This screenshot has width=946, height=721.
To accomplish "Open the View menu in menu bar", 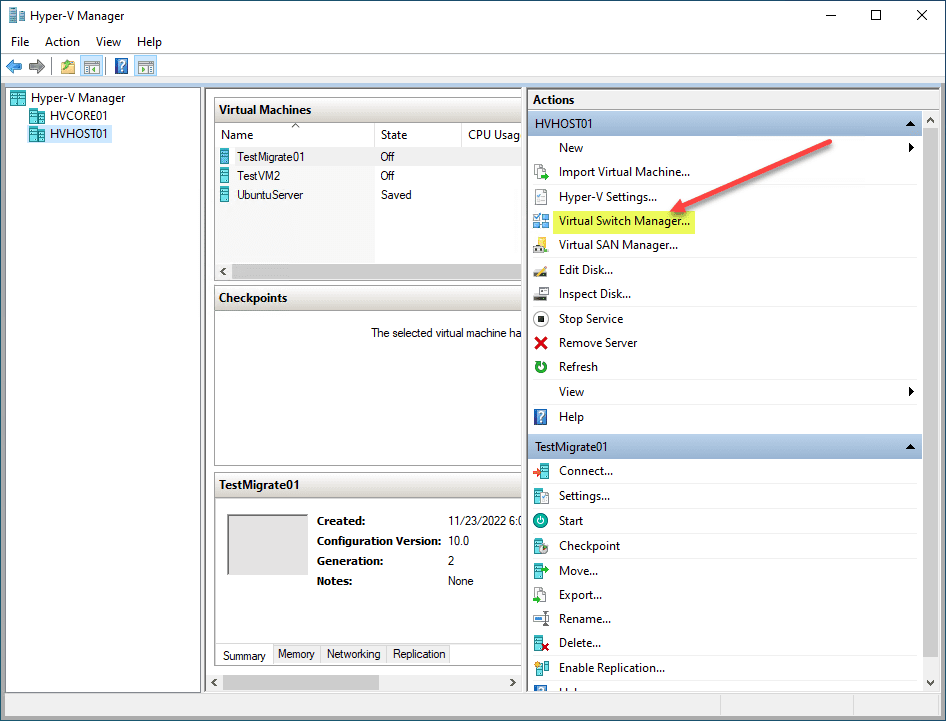I will [x=109, y=42].
